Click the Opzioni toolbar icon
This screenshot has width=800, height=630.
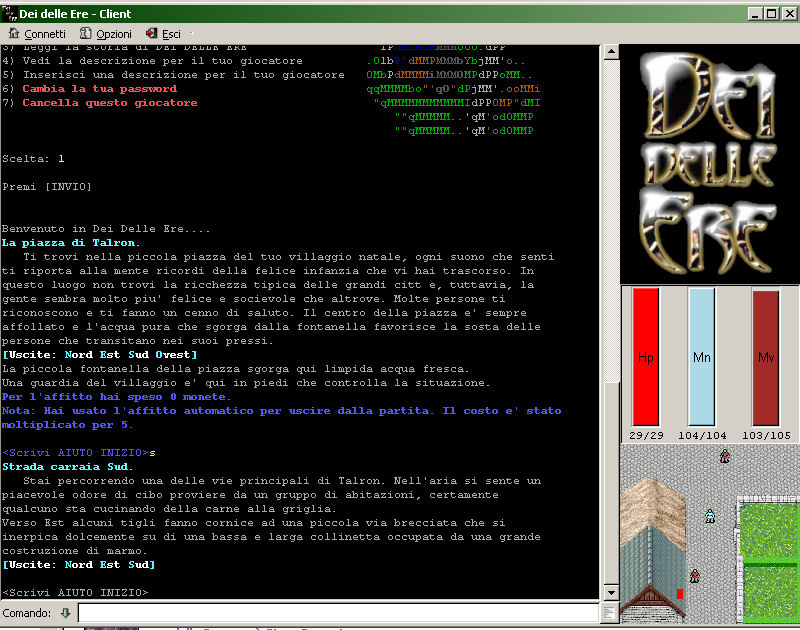click(86, 33)
